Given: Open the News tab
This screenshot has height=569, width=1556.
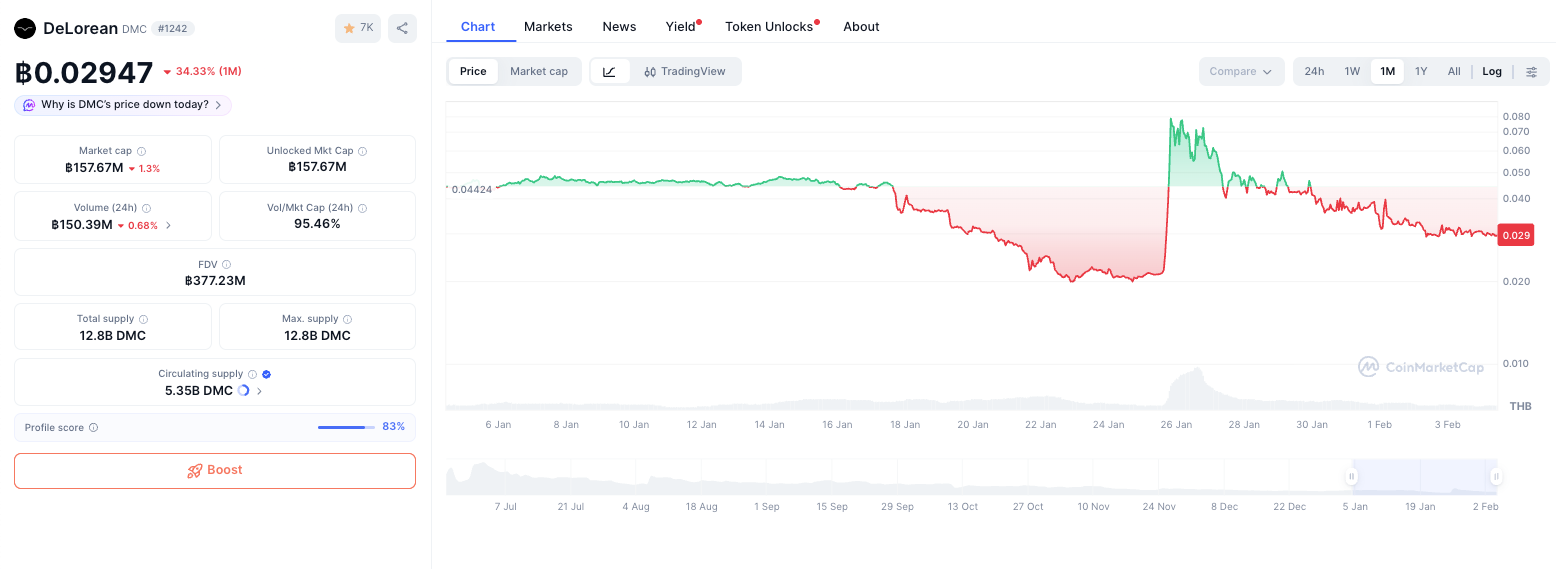Looking at the screenshot, I should click(x=619, y=27).
